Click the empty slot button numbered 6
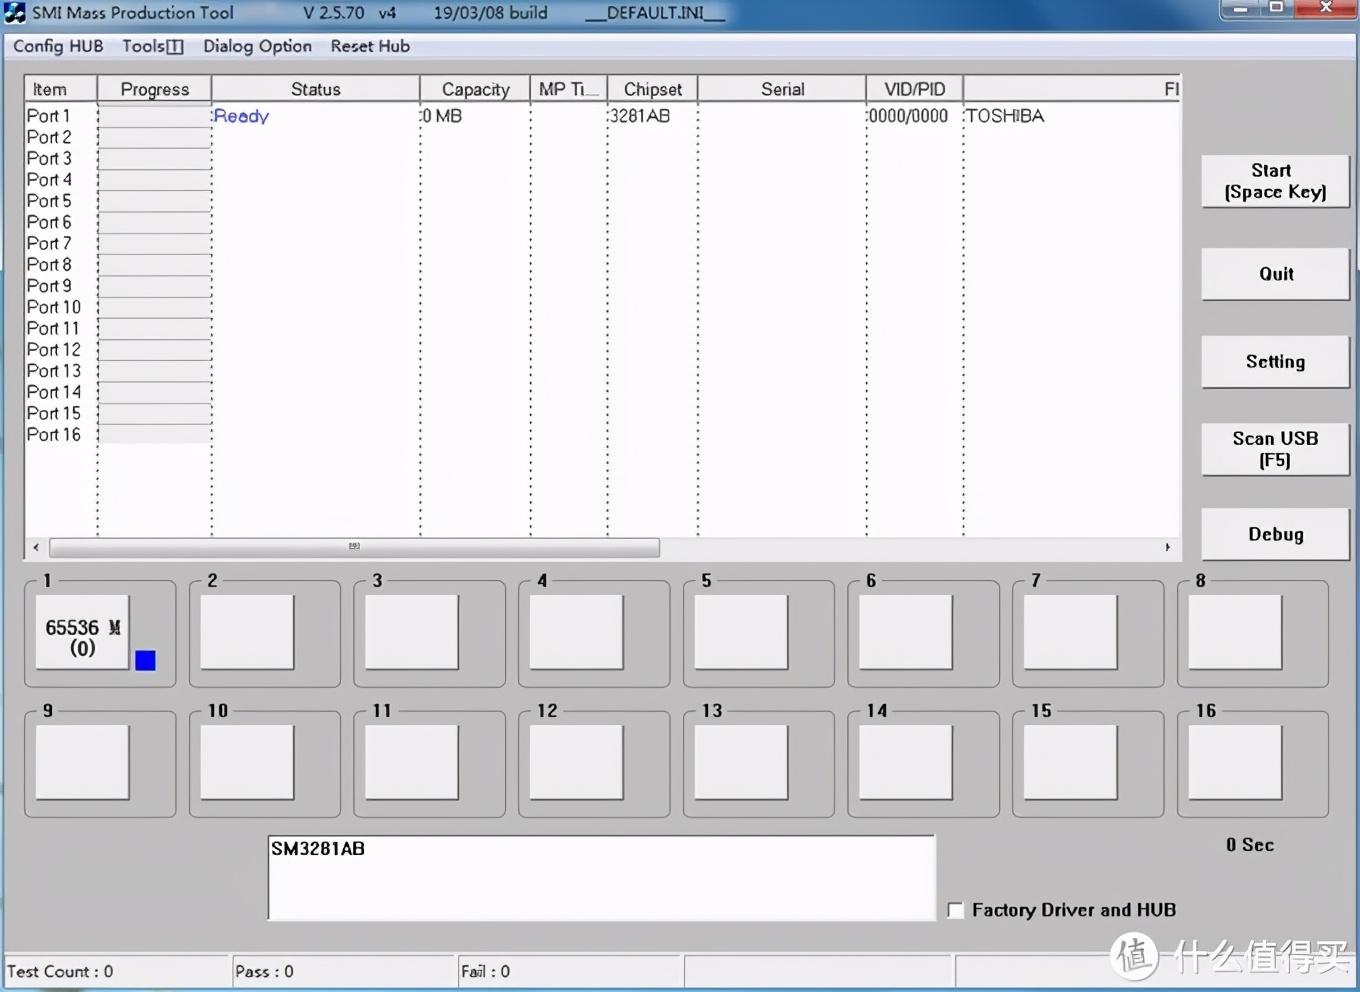The height and width of the screenshot is (992, 1360). [x=906, y=632]
